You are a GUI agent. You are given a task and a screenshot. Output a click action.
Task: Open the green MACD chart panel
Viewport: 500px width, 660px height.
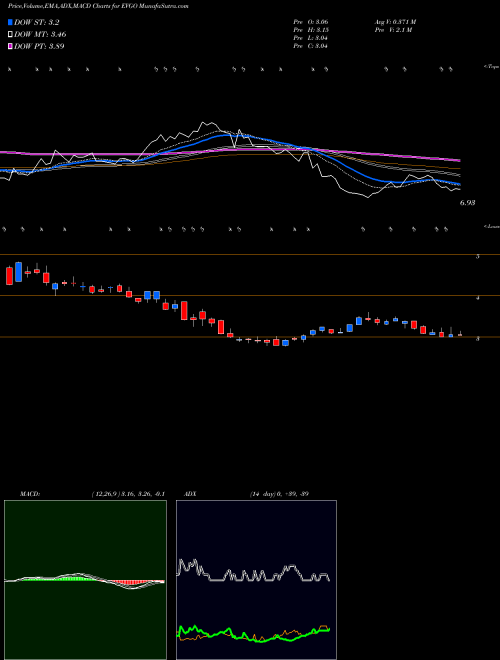(85, 580)
